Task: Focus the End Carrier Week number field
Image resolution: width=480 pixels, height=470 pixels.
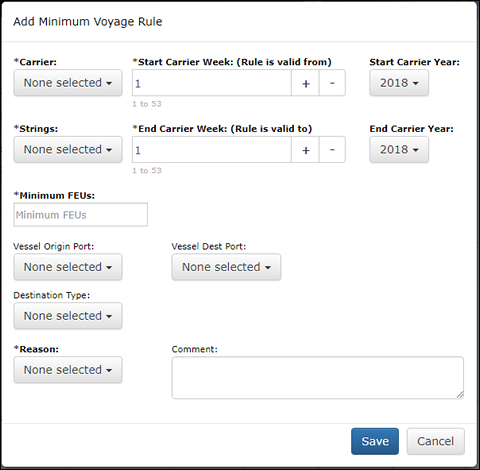Action: pos(212,149)
